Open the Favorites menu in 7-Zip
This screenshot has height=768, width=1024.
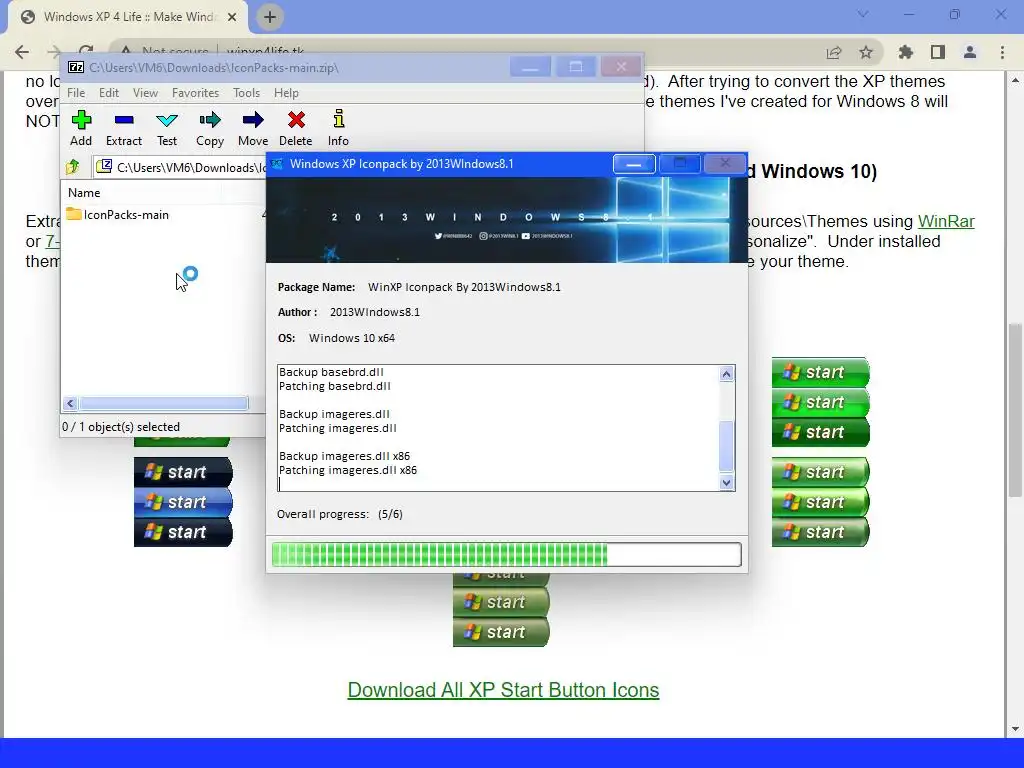point(195,93)
